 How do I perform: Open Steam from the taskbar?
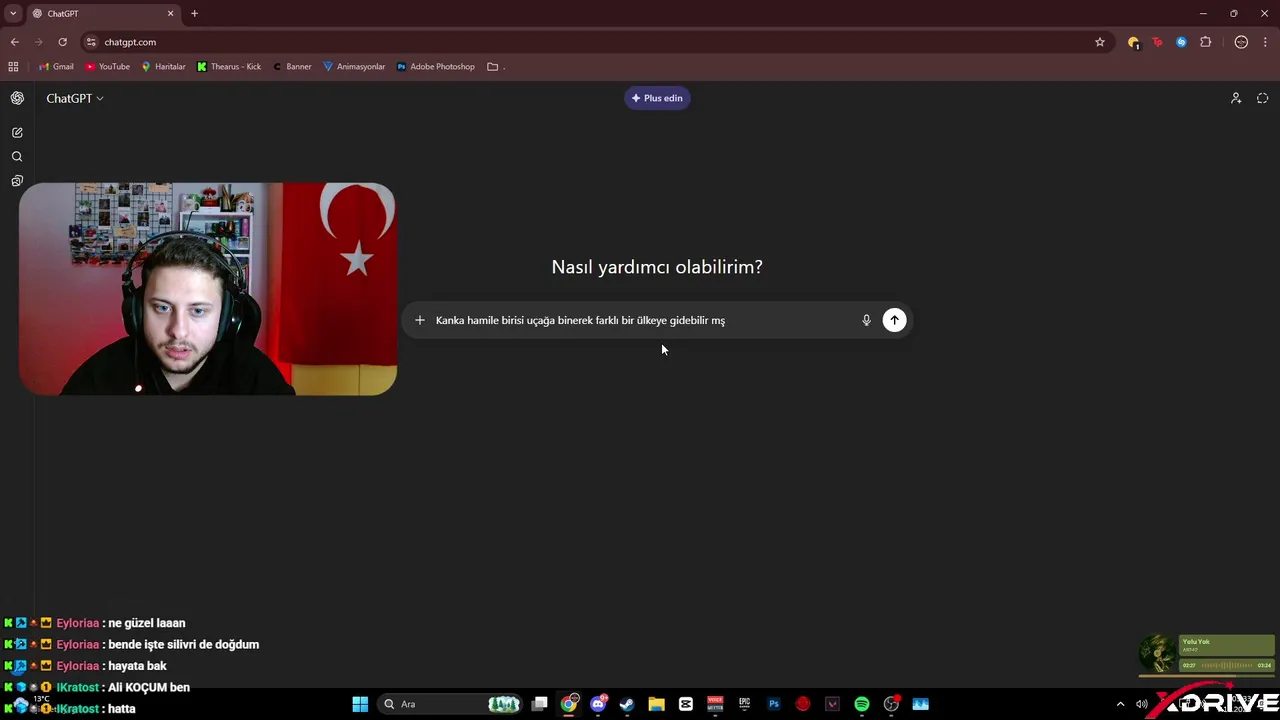click(627, 704)
